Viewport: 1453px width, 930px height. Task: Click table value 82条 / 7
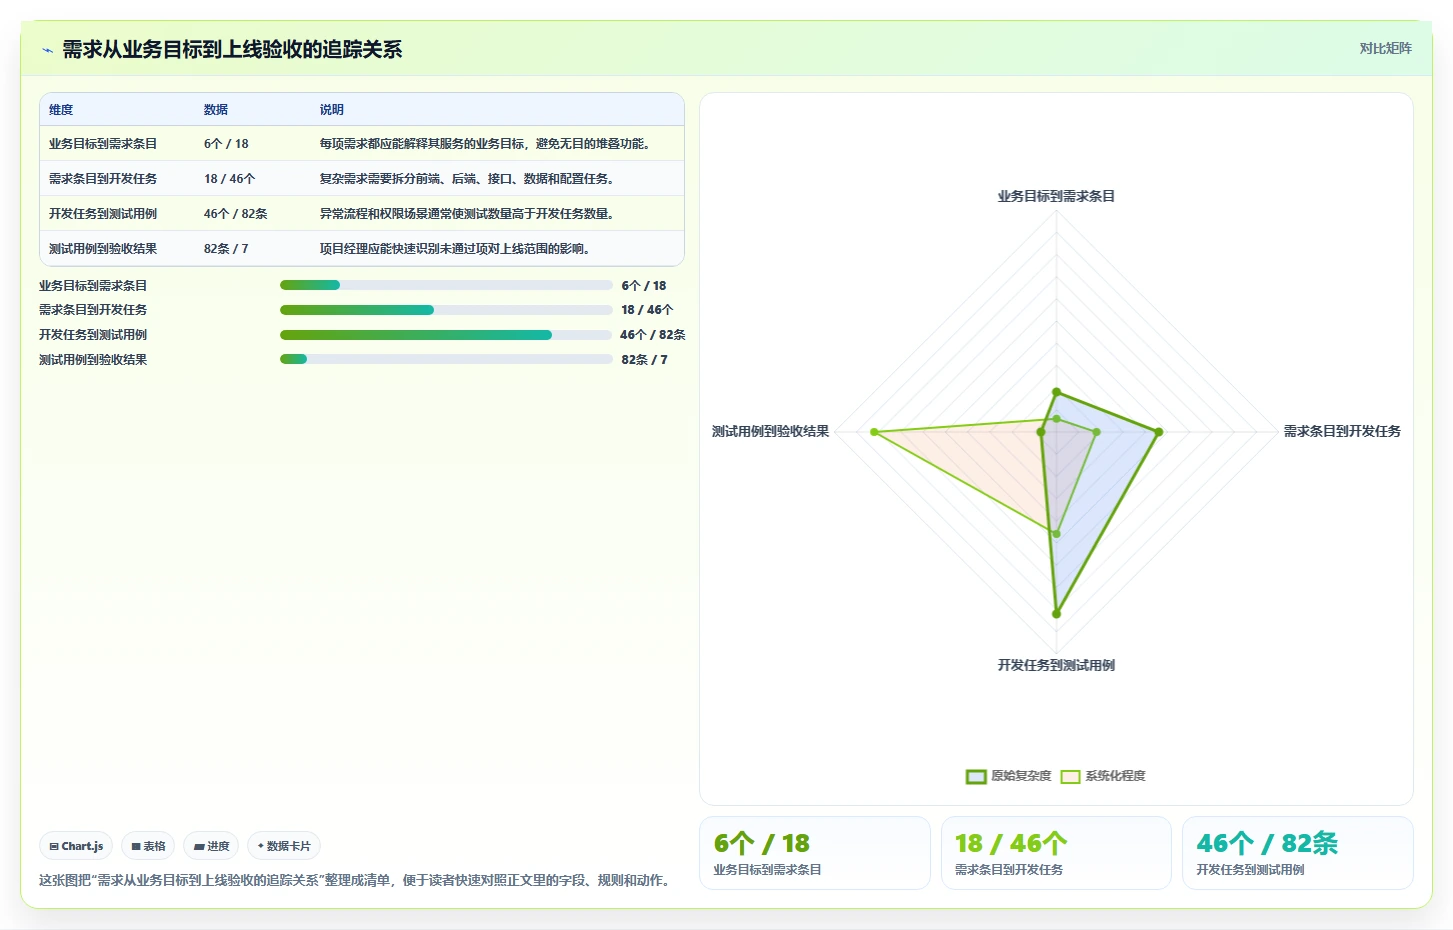pos(226,249)
